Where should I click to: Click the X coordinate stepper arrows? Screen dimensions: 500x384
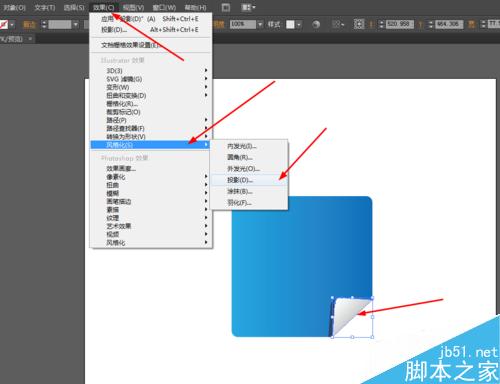tap(382, 24)
